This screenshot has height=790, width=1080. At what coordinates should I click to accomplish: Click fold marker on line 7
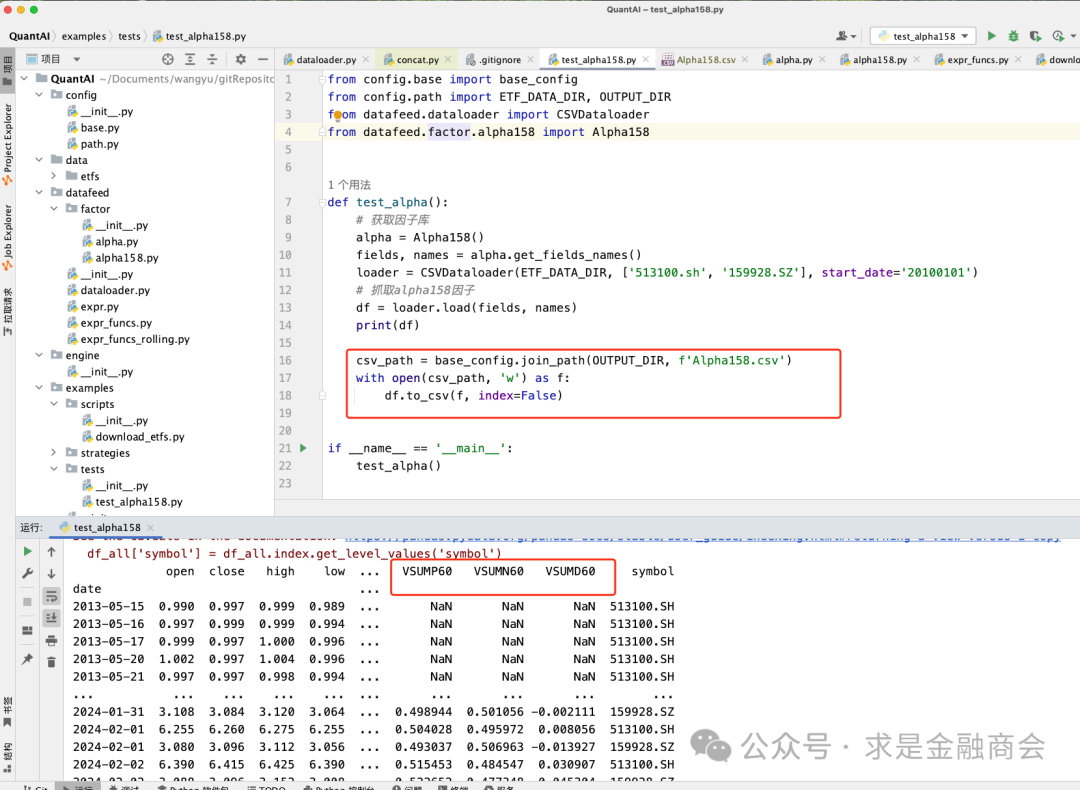(x=322, y=202)
